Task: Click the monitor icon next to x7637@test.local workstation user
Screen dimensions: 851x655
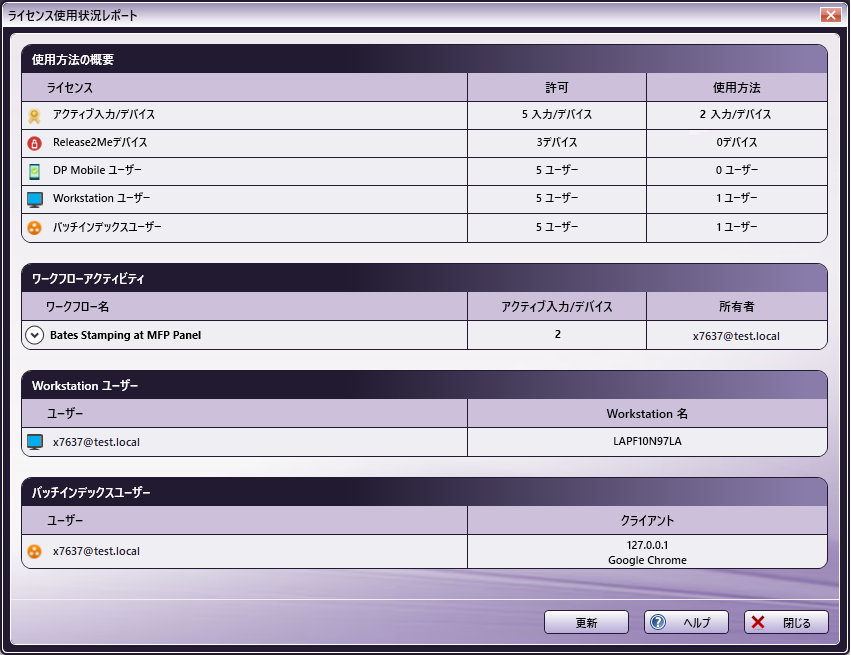Action: (35, 442)
